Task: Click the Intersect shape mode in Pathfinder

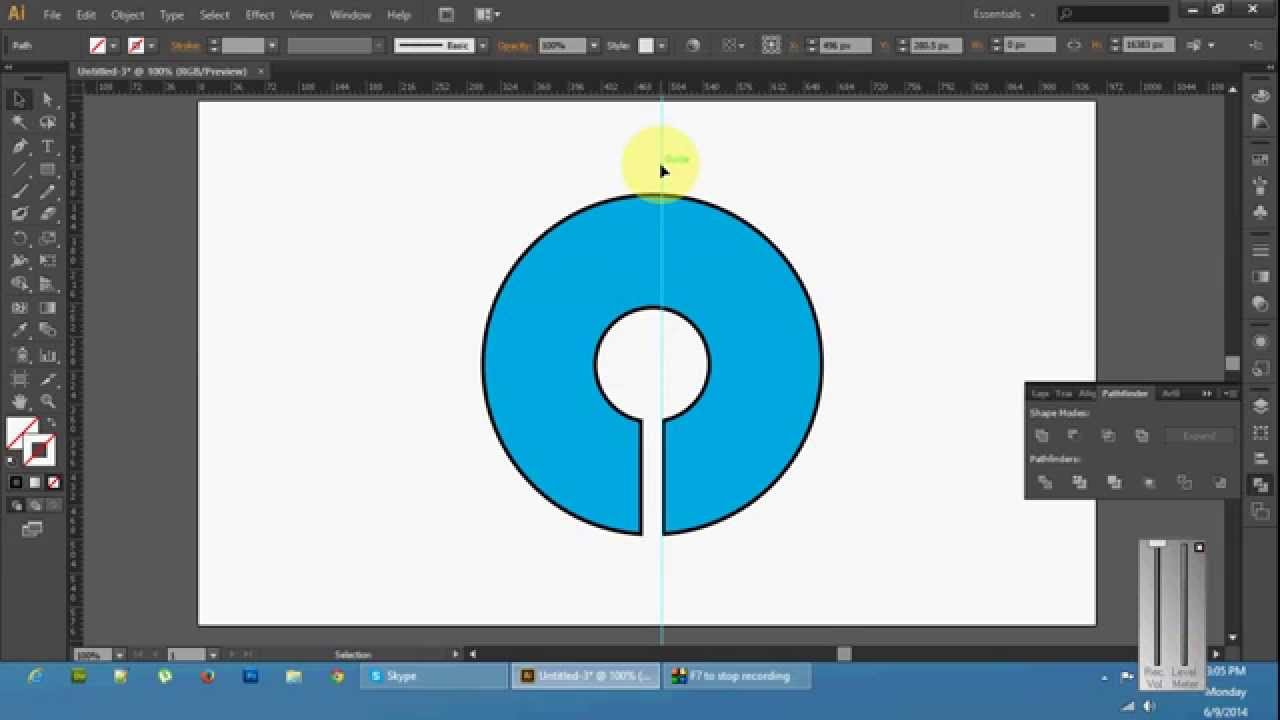Action: 1108,436
